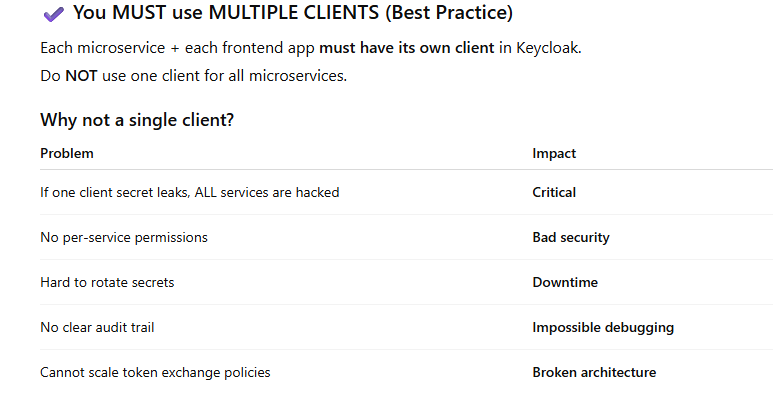Select the "No clear audit trail" cell
Viewport: 773px width, 408px height.
click(97, 327)
